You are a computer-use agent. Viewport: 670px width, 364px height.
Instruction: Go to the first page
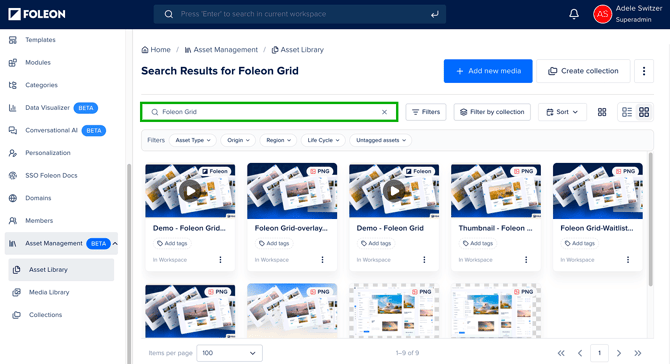click(x=561, y=353)
